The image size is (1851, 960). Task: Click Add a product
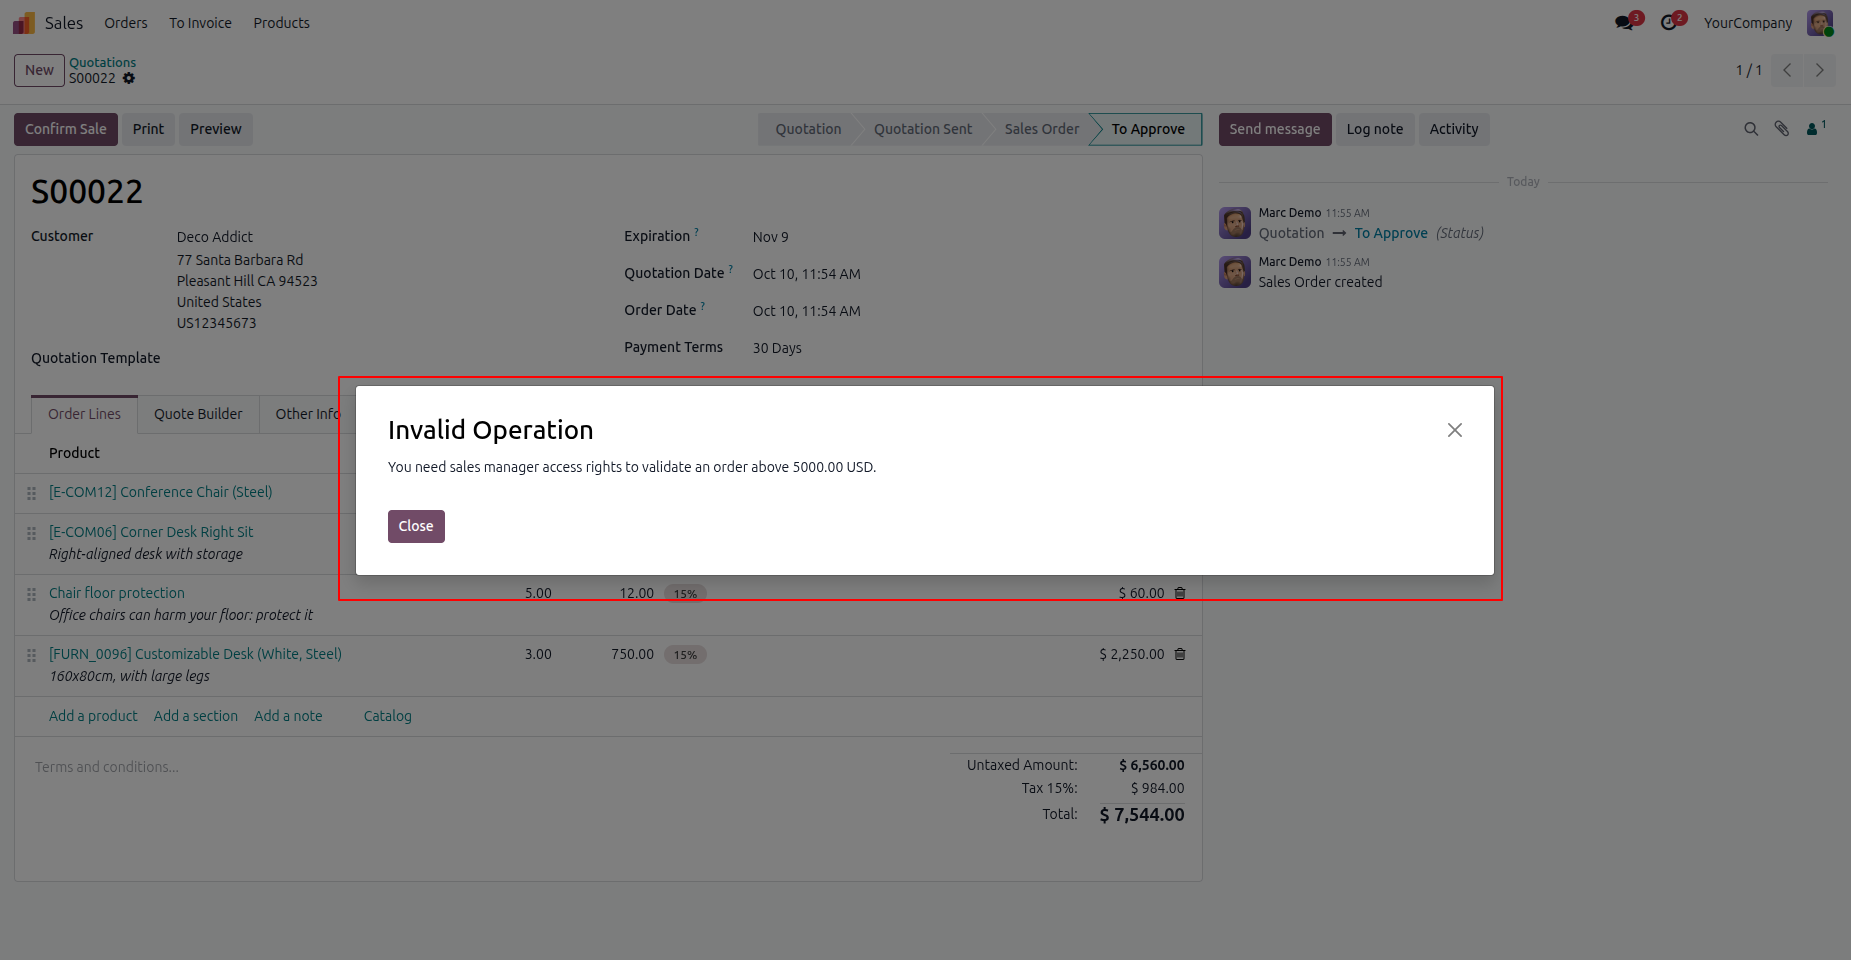[x=93, y=716]
